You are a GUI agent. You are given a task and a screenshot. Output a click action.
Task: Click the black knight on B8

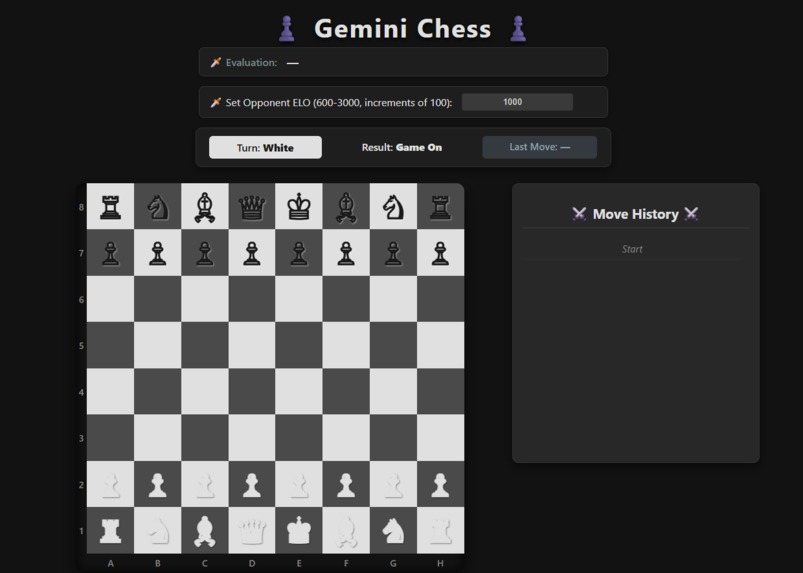pyautogui.click(x=158, y=207)
